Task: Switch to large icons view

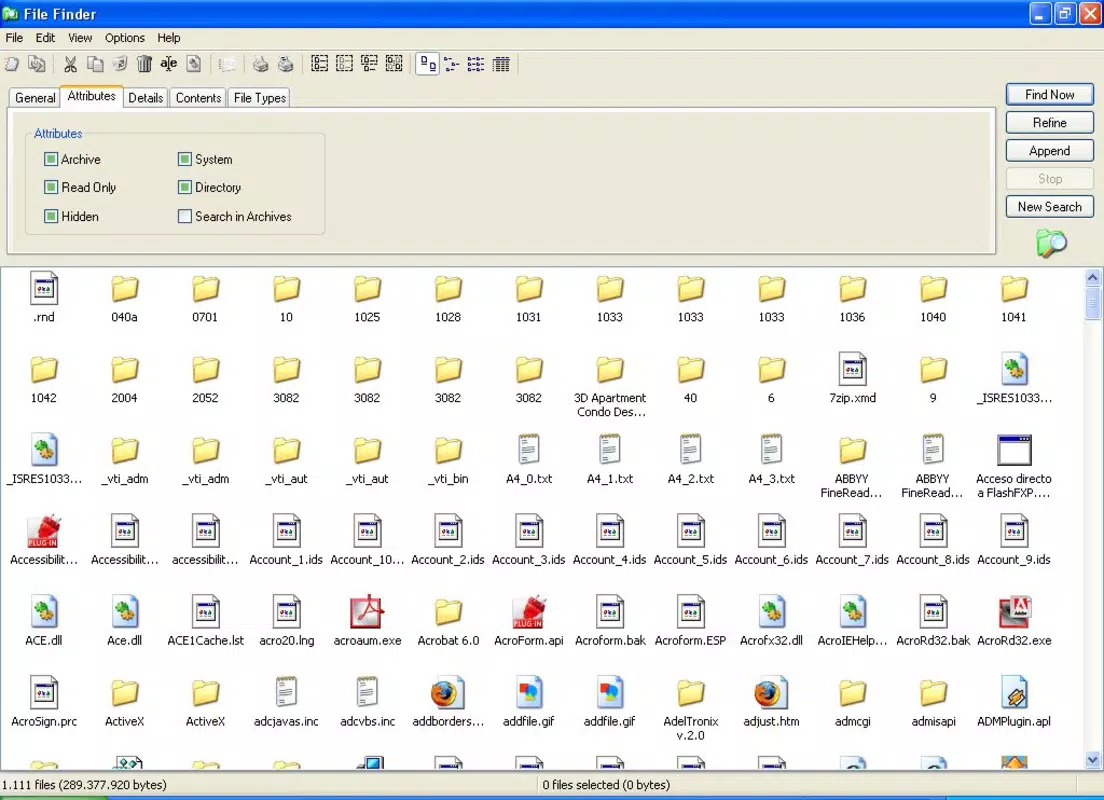Action: (427, 65)
